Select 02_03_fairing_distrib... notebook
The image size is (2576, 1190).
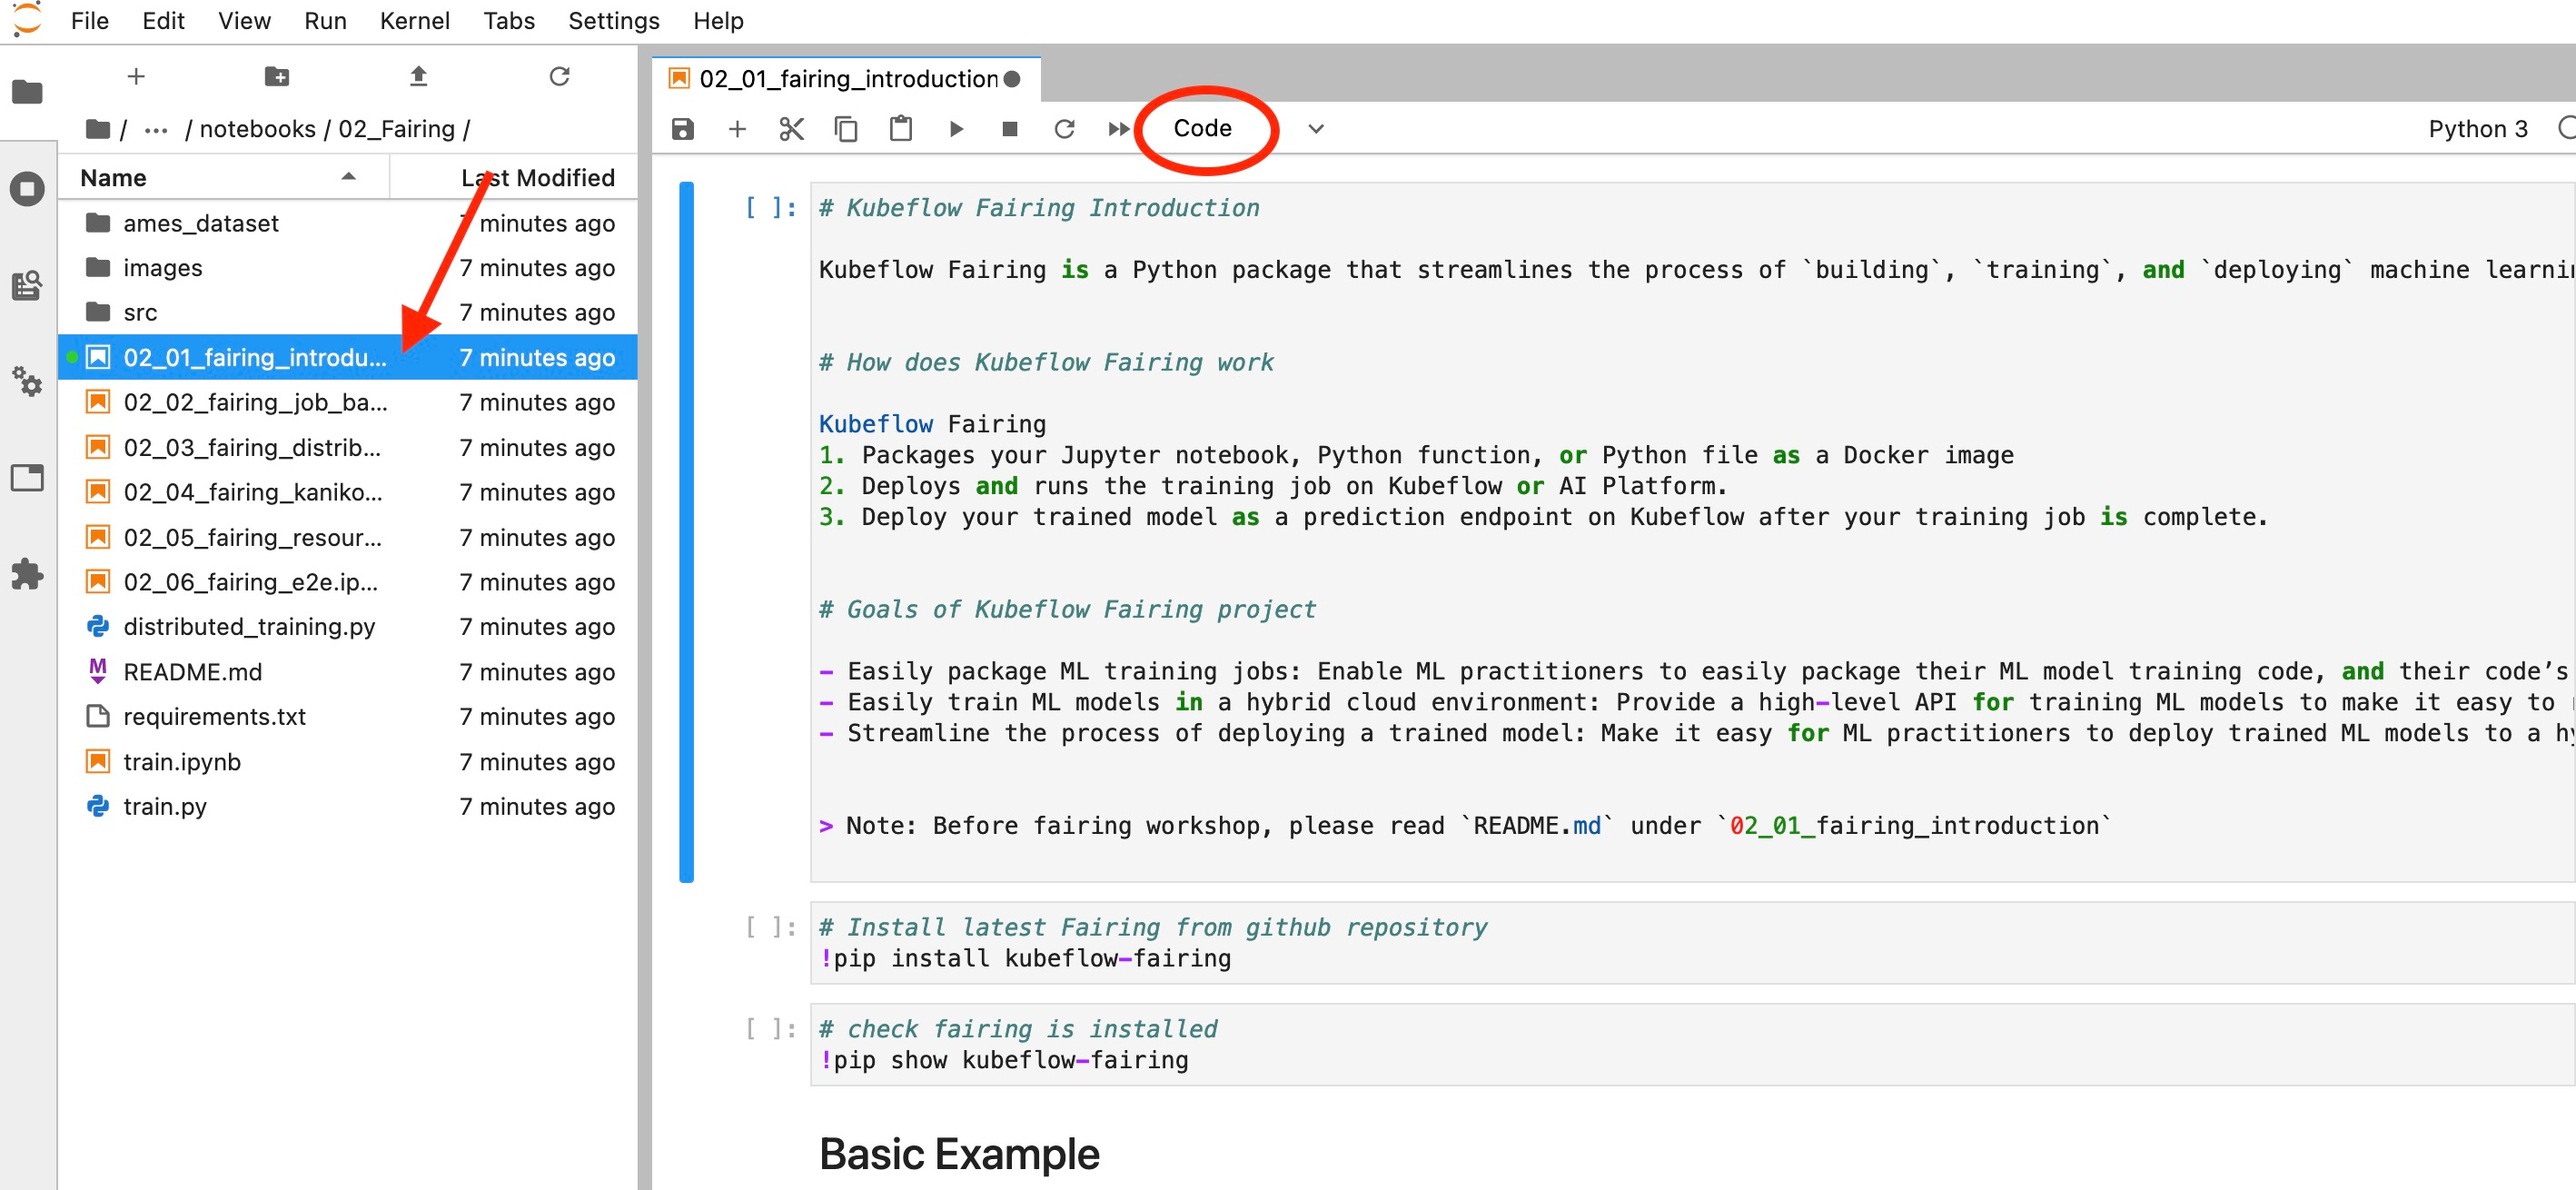click(x=348, y=447)
